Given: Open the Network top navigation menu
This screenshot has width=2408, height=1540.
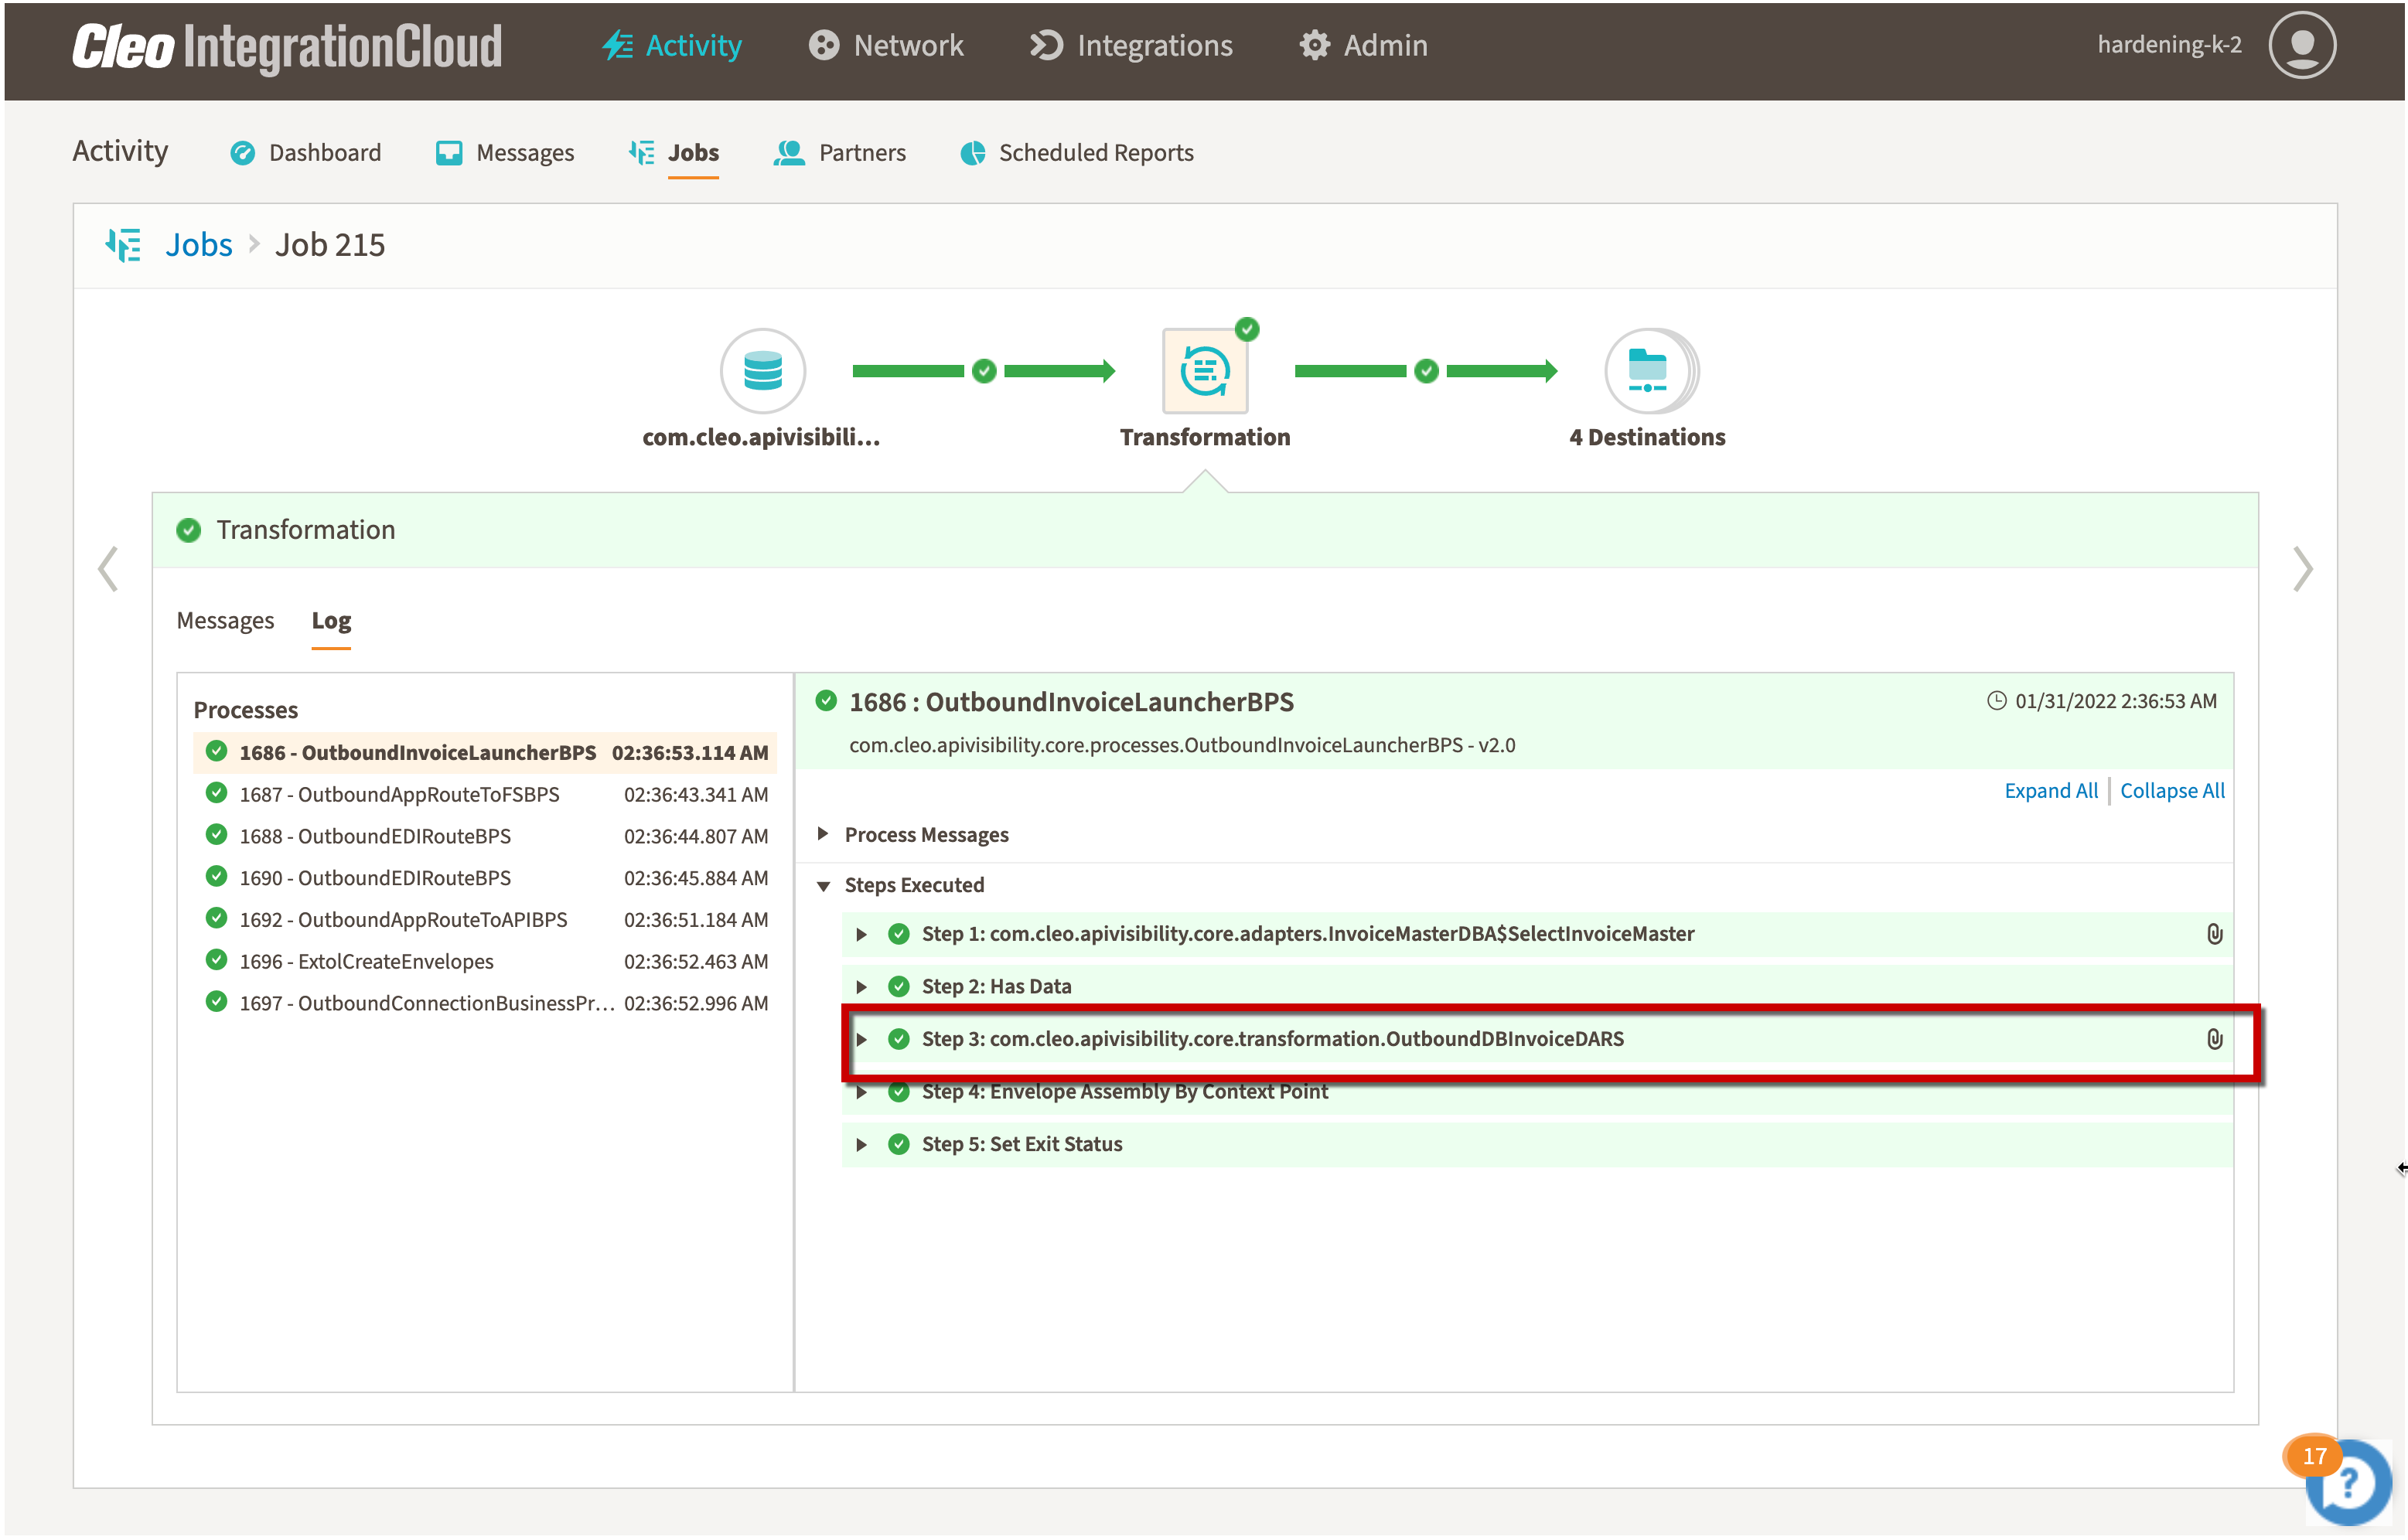Looking at the screenshot, I should 886,45.
